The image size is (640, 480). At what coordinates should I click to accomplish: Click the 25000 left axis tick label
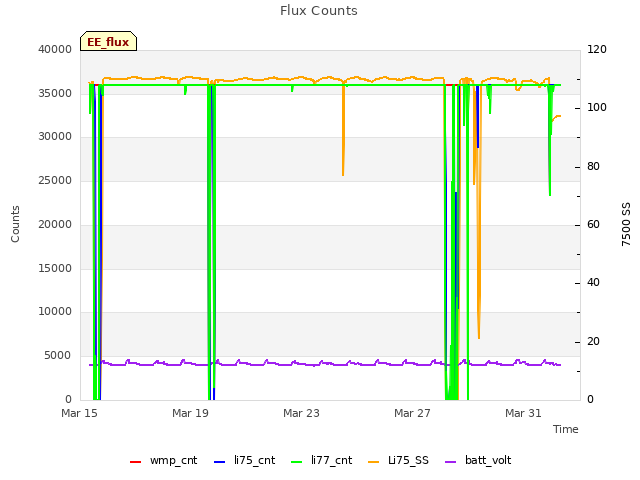55,180
